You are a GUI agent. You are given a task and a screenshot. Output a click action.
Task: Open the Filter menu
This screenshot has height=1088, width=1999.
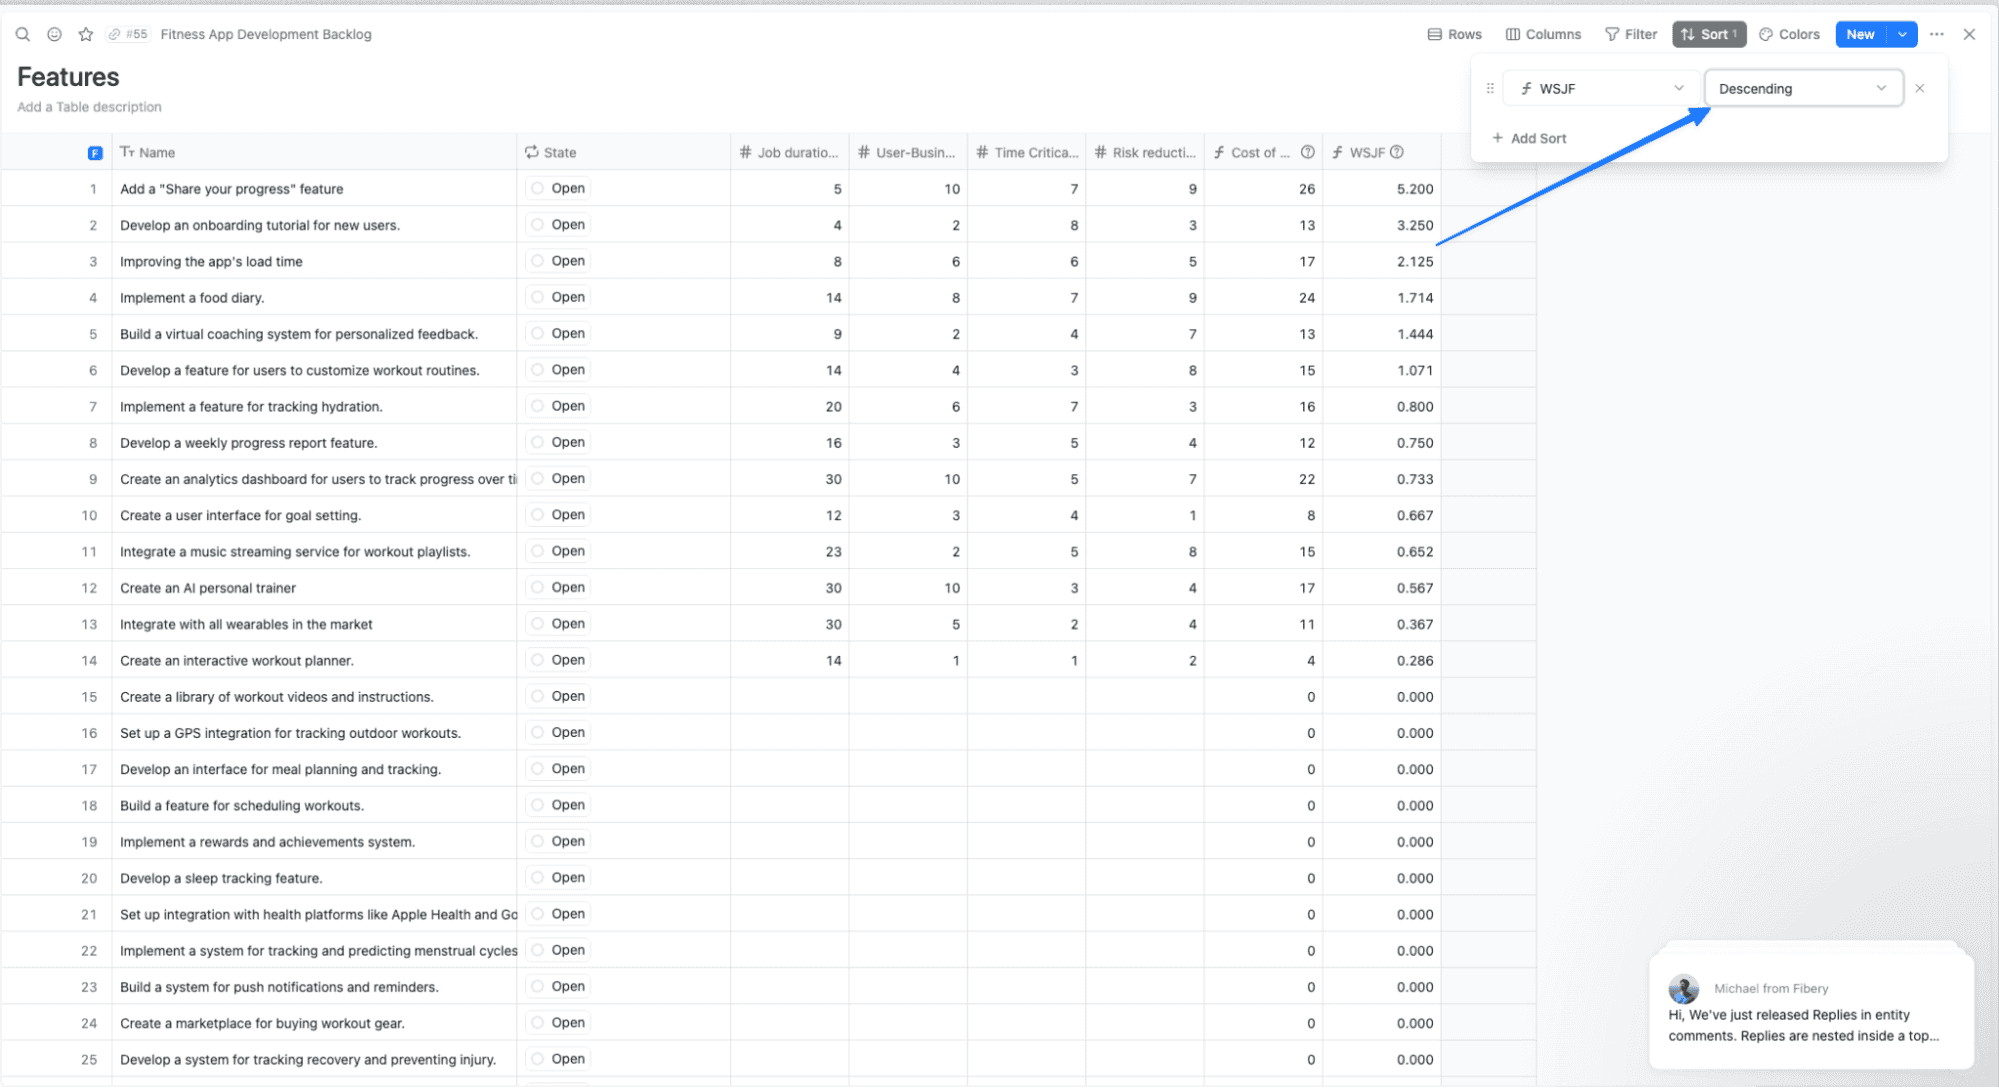[x=1631, y=34]
